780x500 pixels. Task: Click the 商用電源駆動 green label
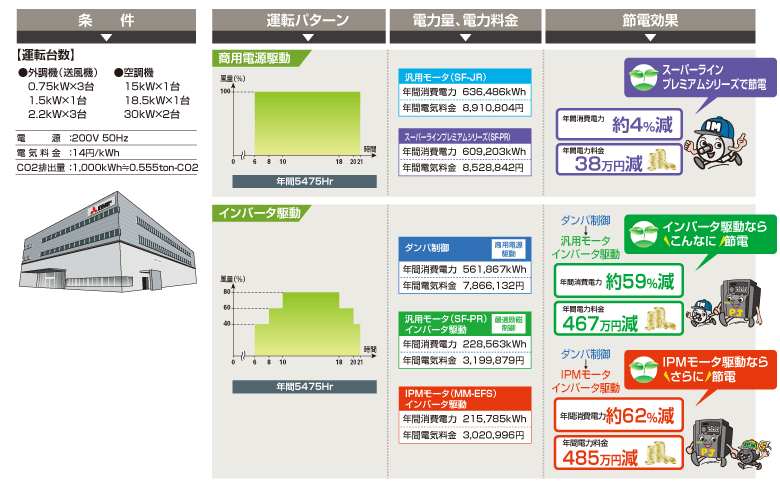click(x=259, y=58)
